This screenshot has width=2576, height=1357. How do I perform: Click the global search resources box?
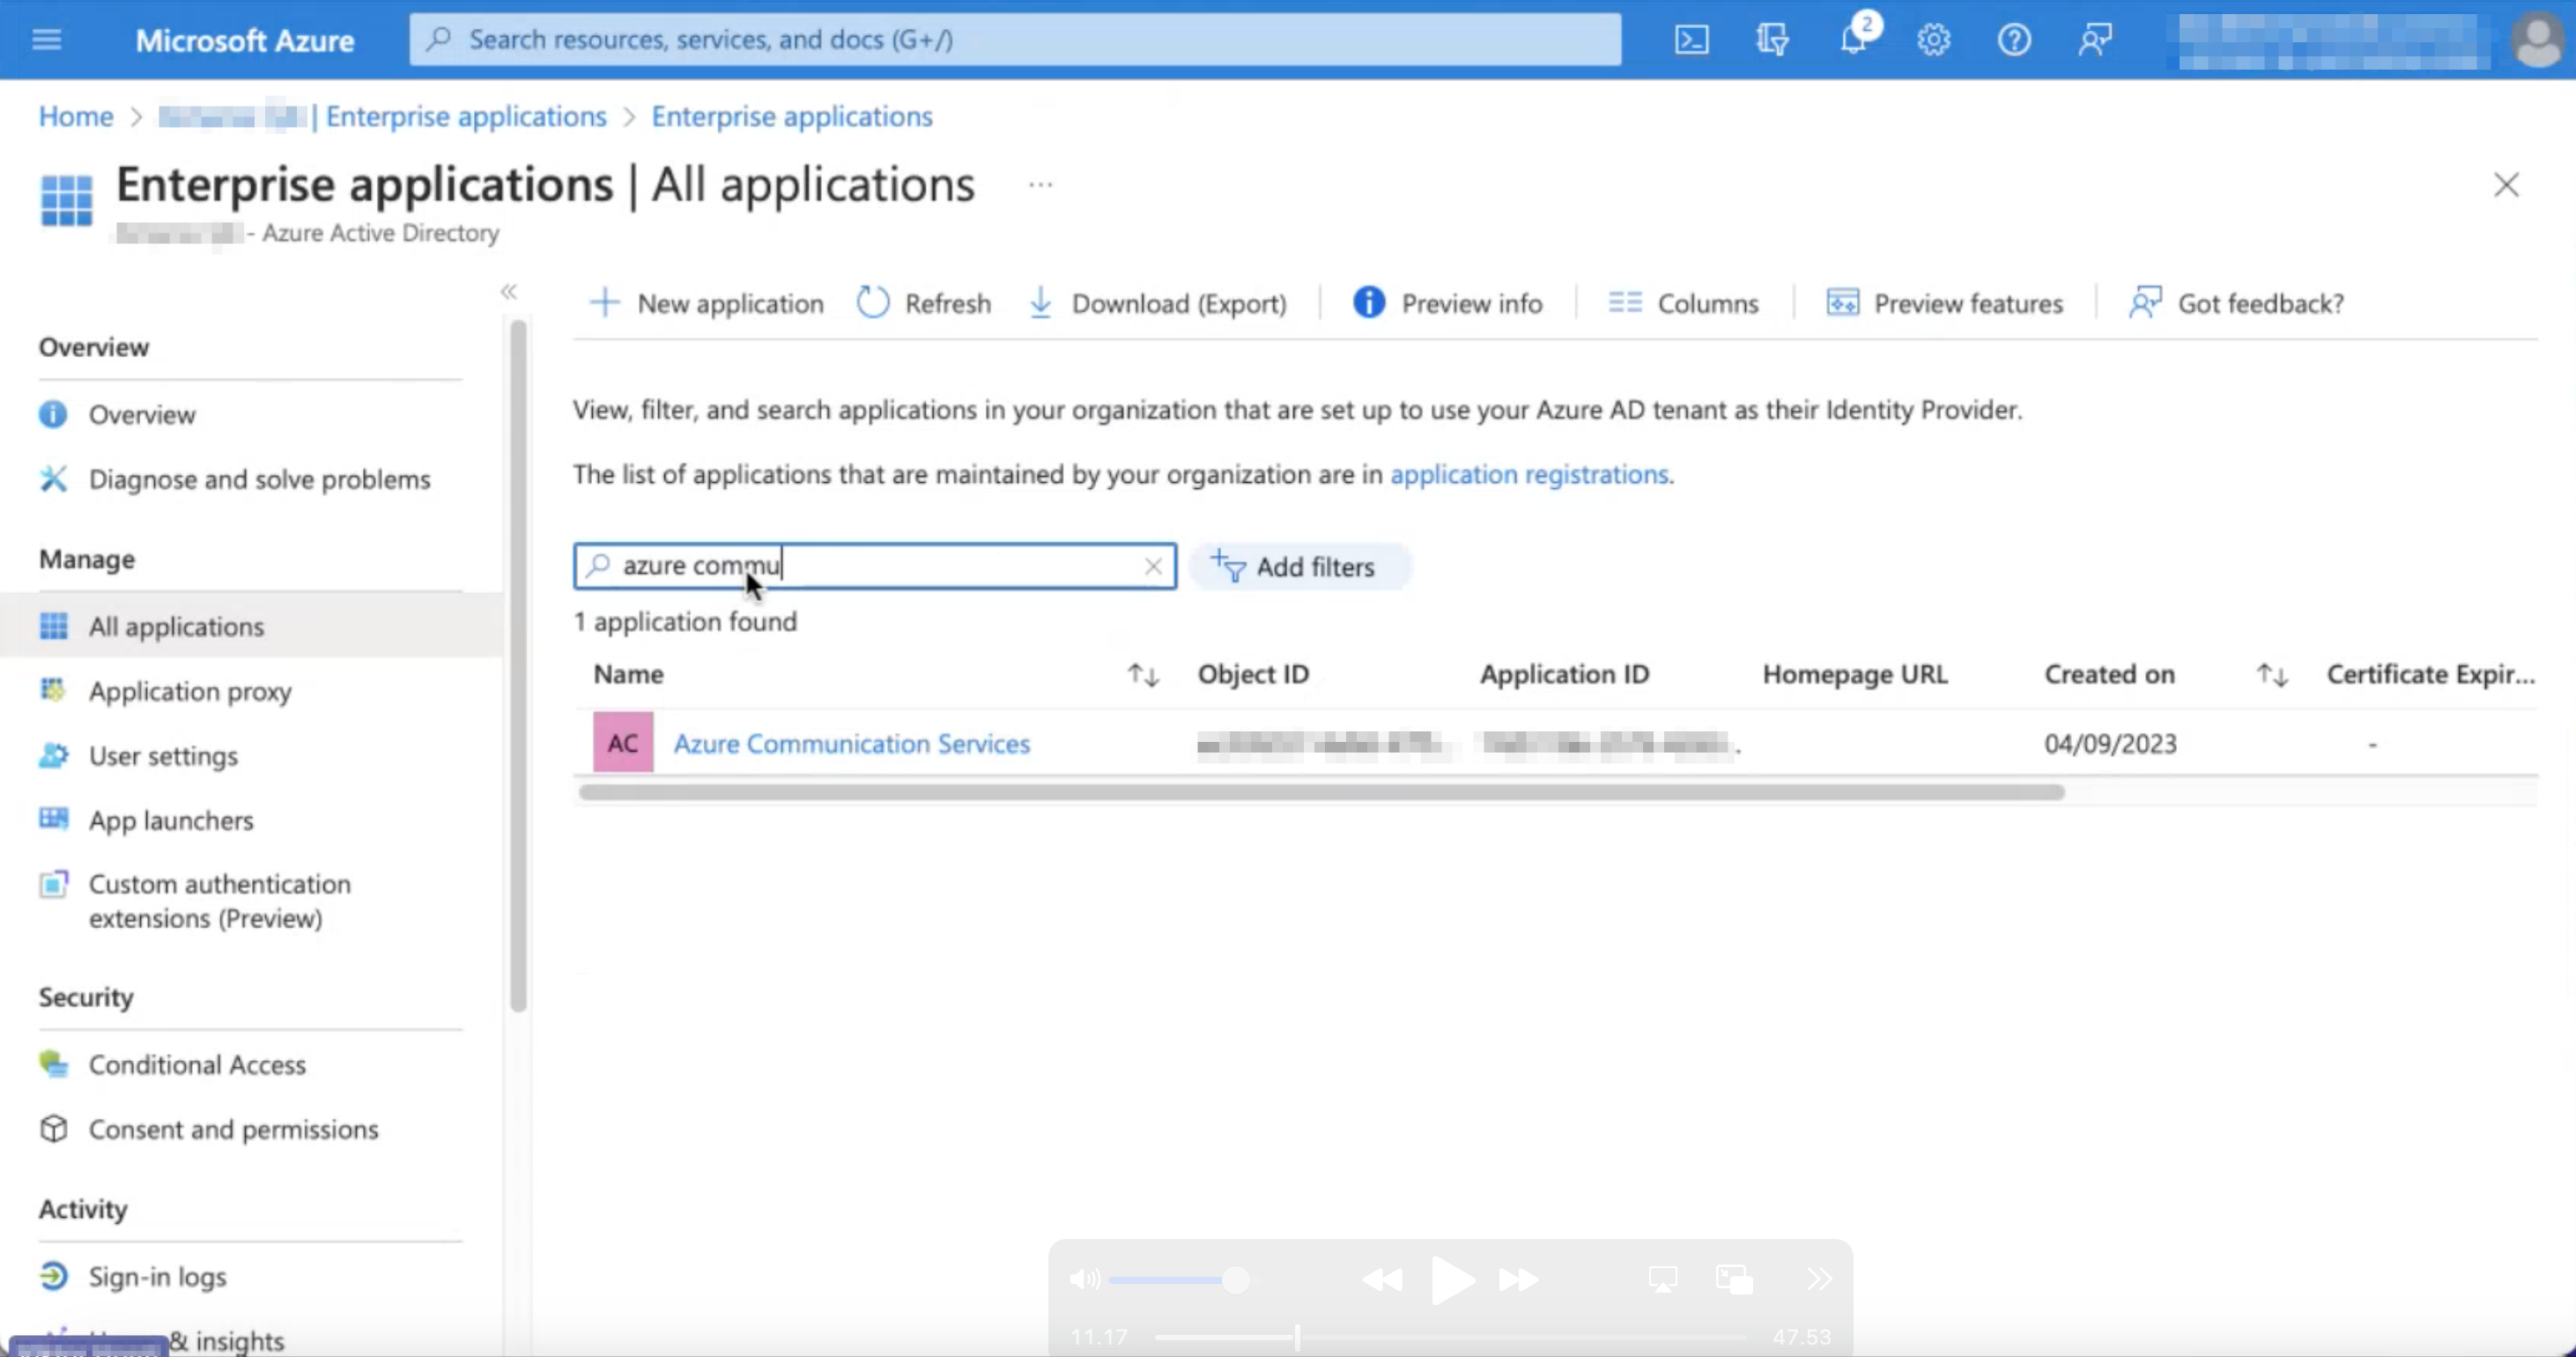click(x=1015, y=40)
